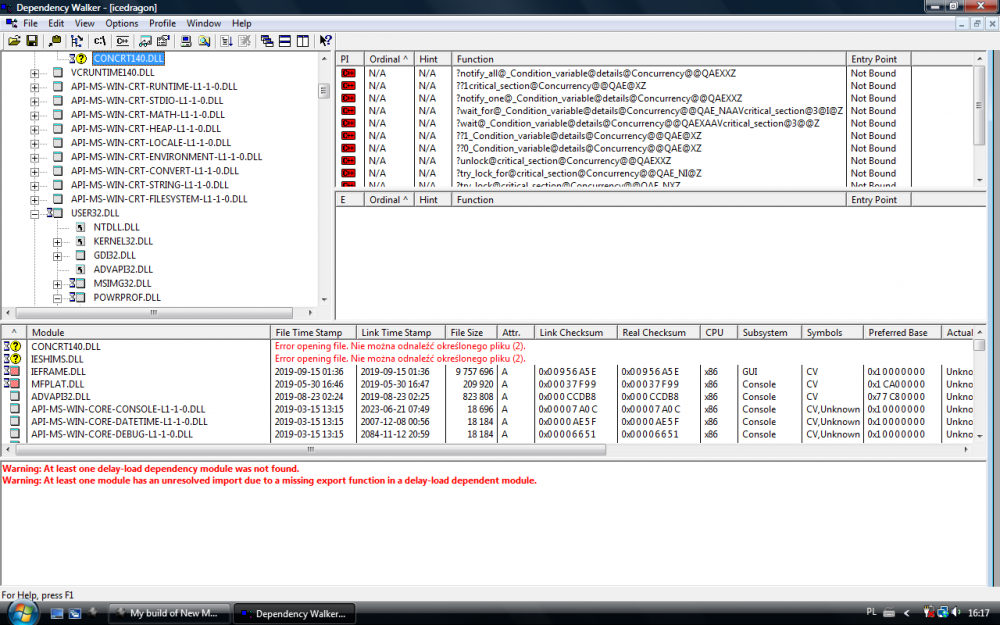
Task: Switch to My build of New M... taskbar button
Action: click(168, 613)
